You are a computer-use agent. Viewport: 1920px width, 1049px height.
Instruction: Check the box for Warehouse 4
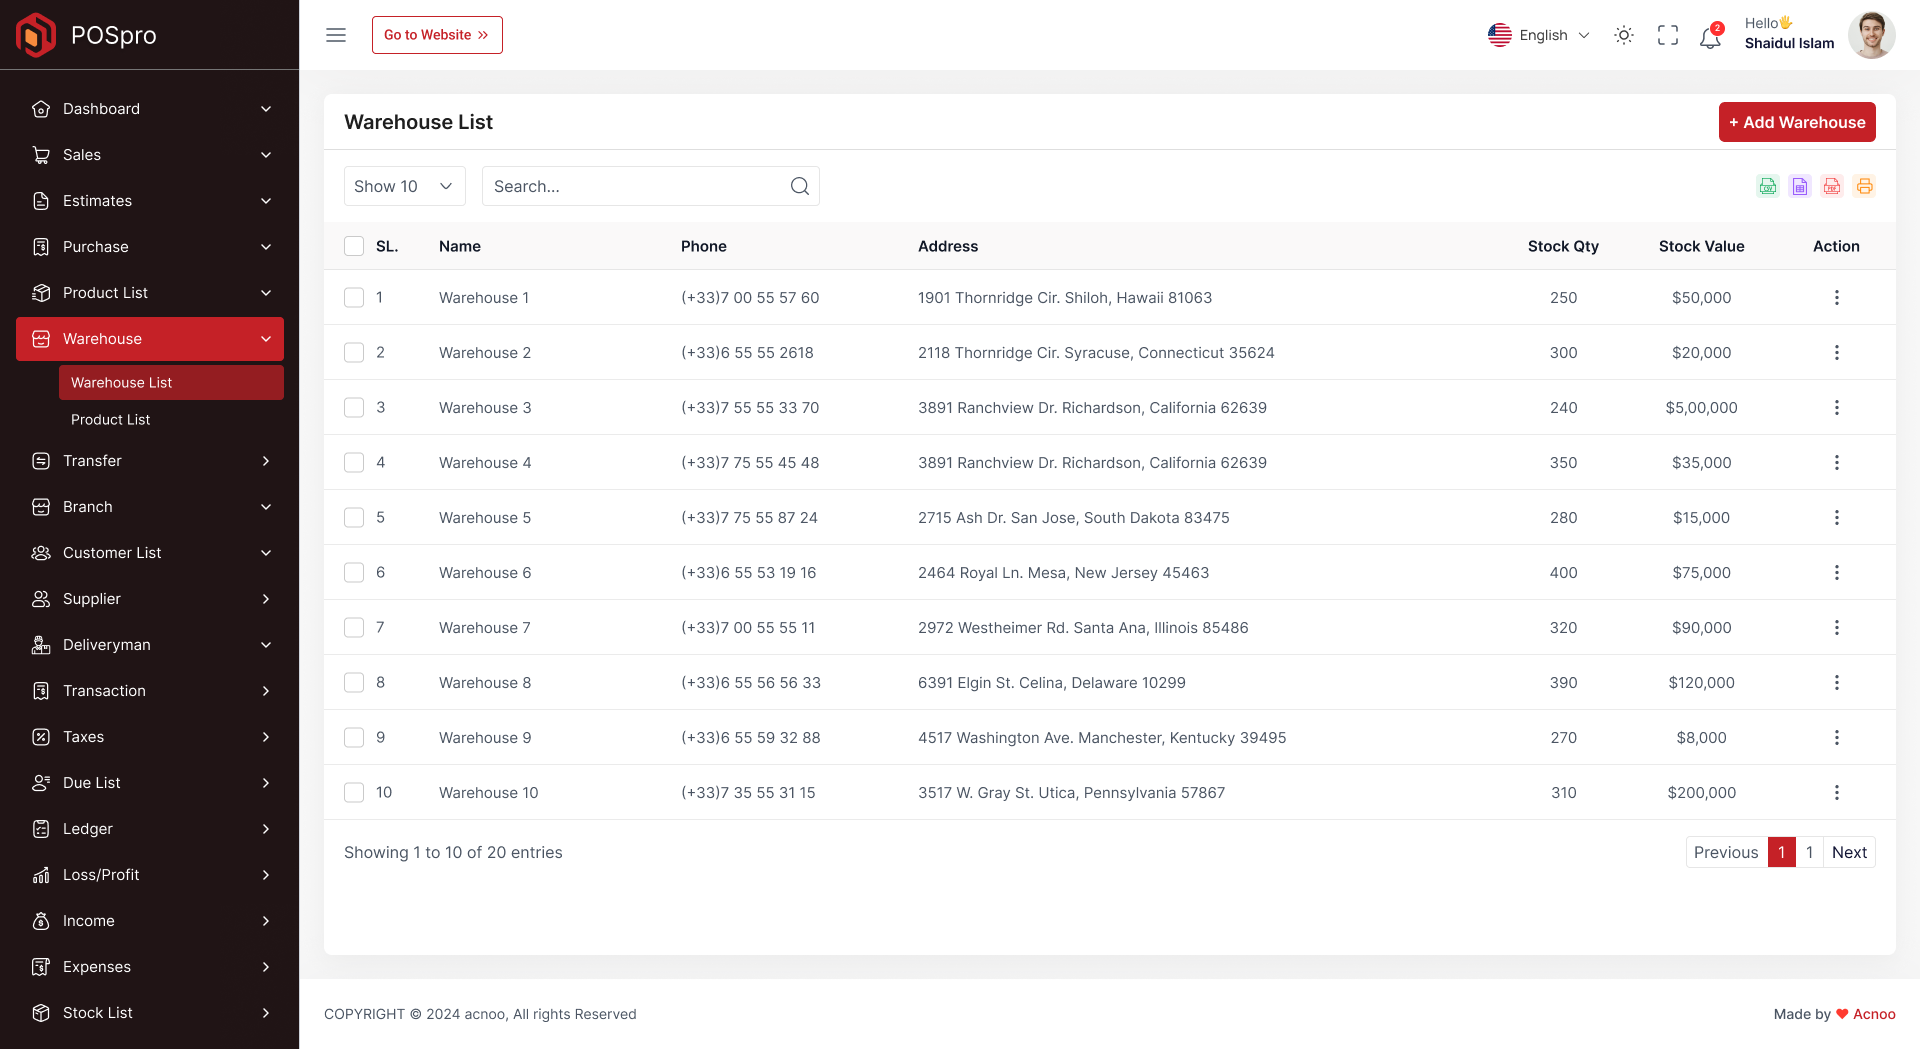(x=354, y=463)
